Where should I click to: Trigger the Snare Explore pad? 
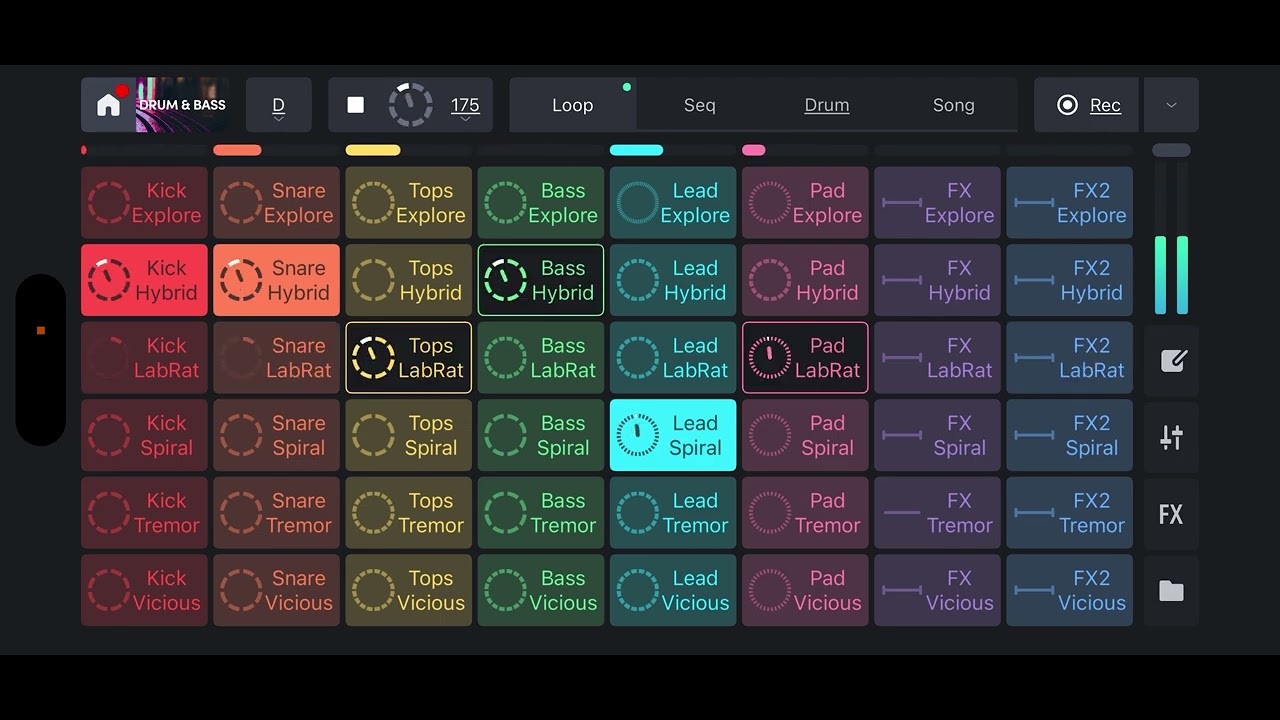click(x=276, y=203)
